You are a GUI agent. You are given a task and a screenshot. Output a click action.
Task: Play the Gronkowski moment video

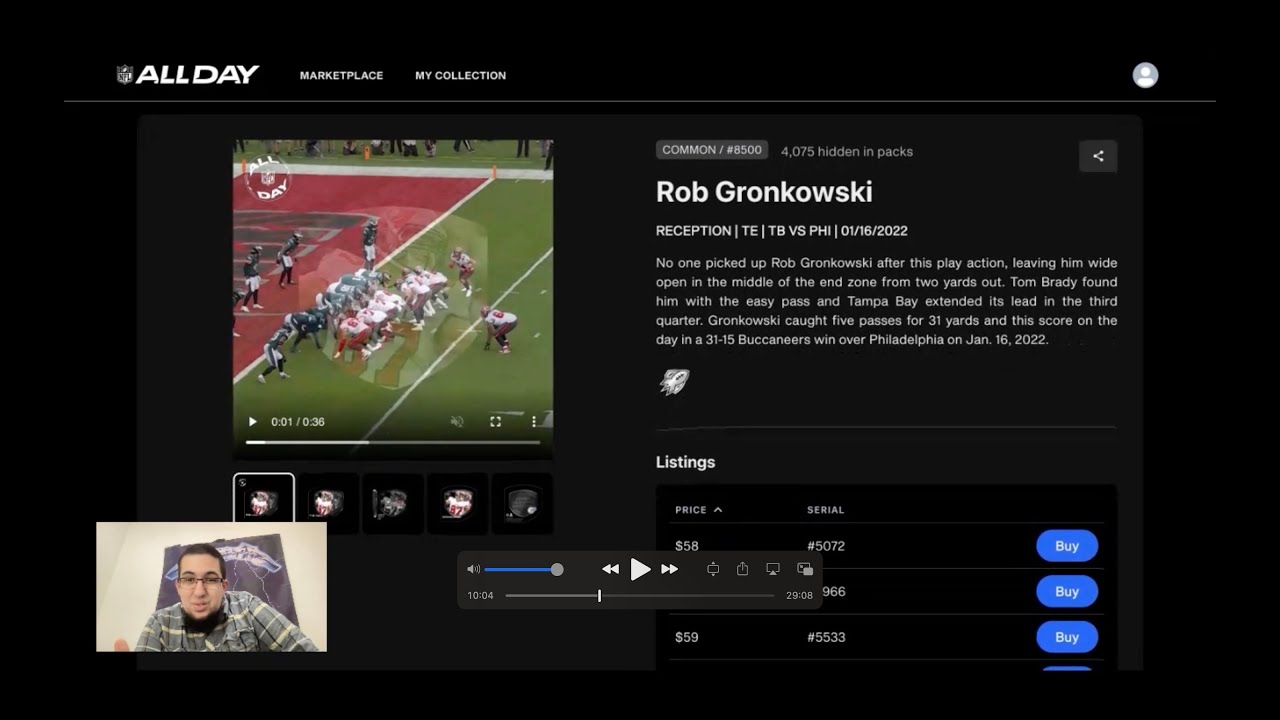click(x=252, y=422)
